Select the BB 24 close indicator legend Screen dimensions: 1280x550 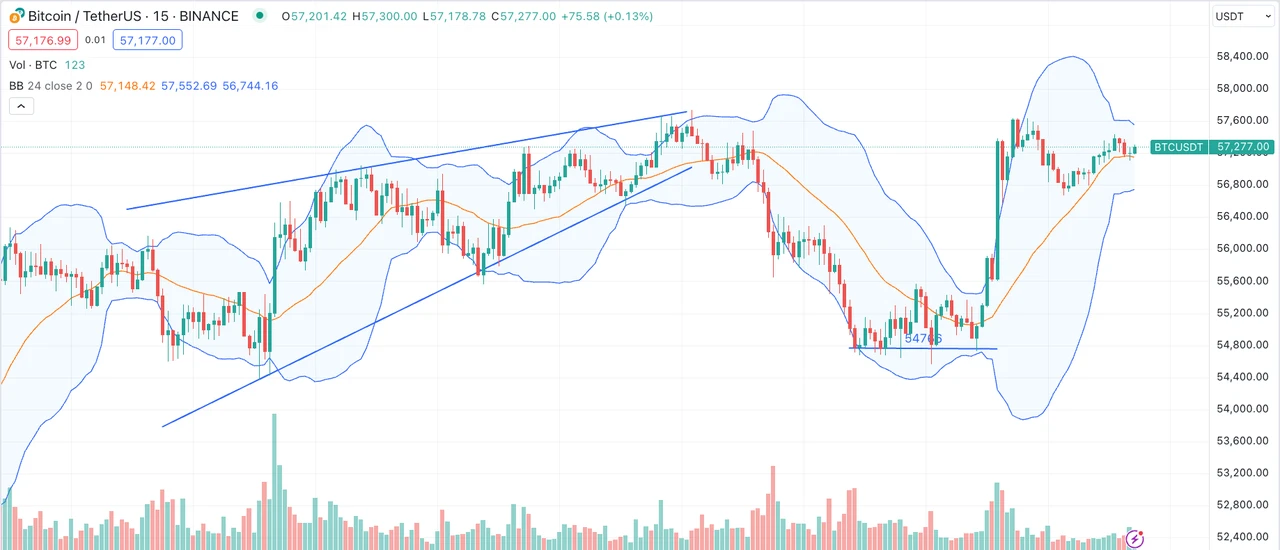pos(50,86)
